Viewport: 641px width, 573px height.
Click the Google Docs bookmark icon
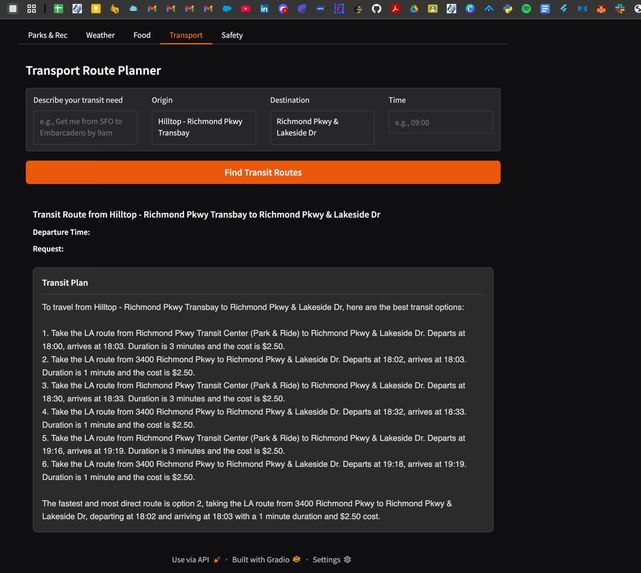[x=545, y=9]
